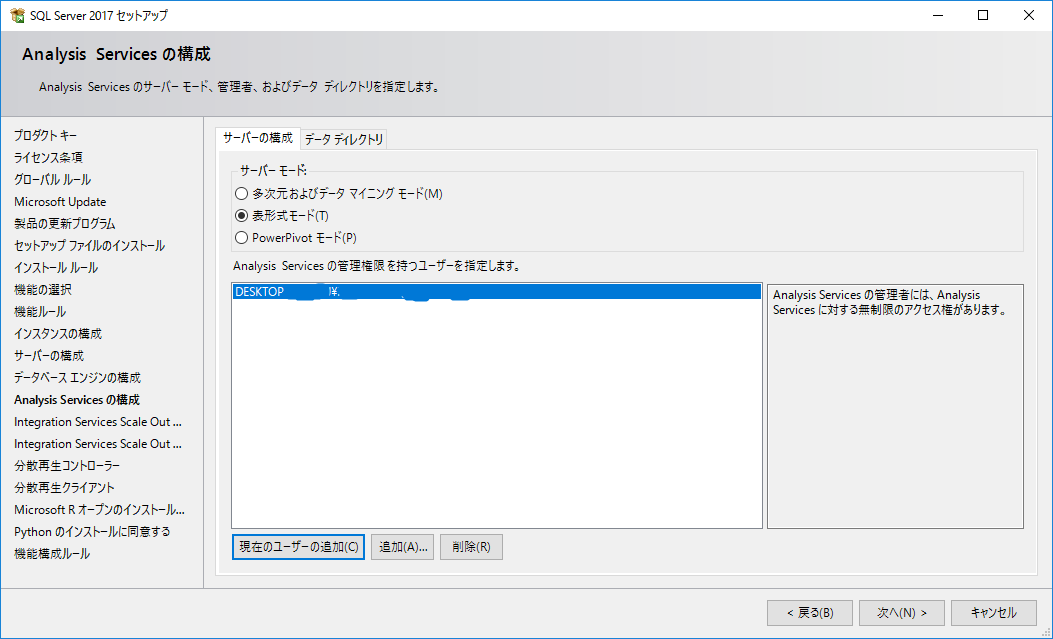Select the multidimensional and data mining mode radio button

coord(240,194)
